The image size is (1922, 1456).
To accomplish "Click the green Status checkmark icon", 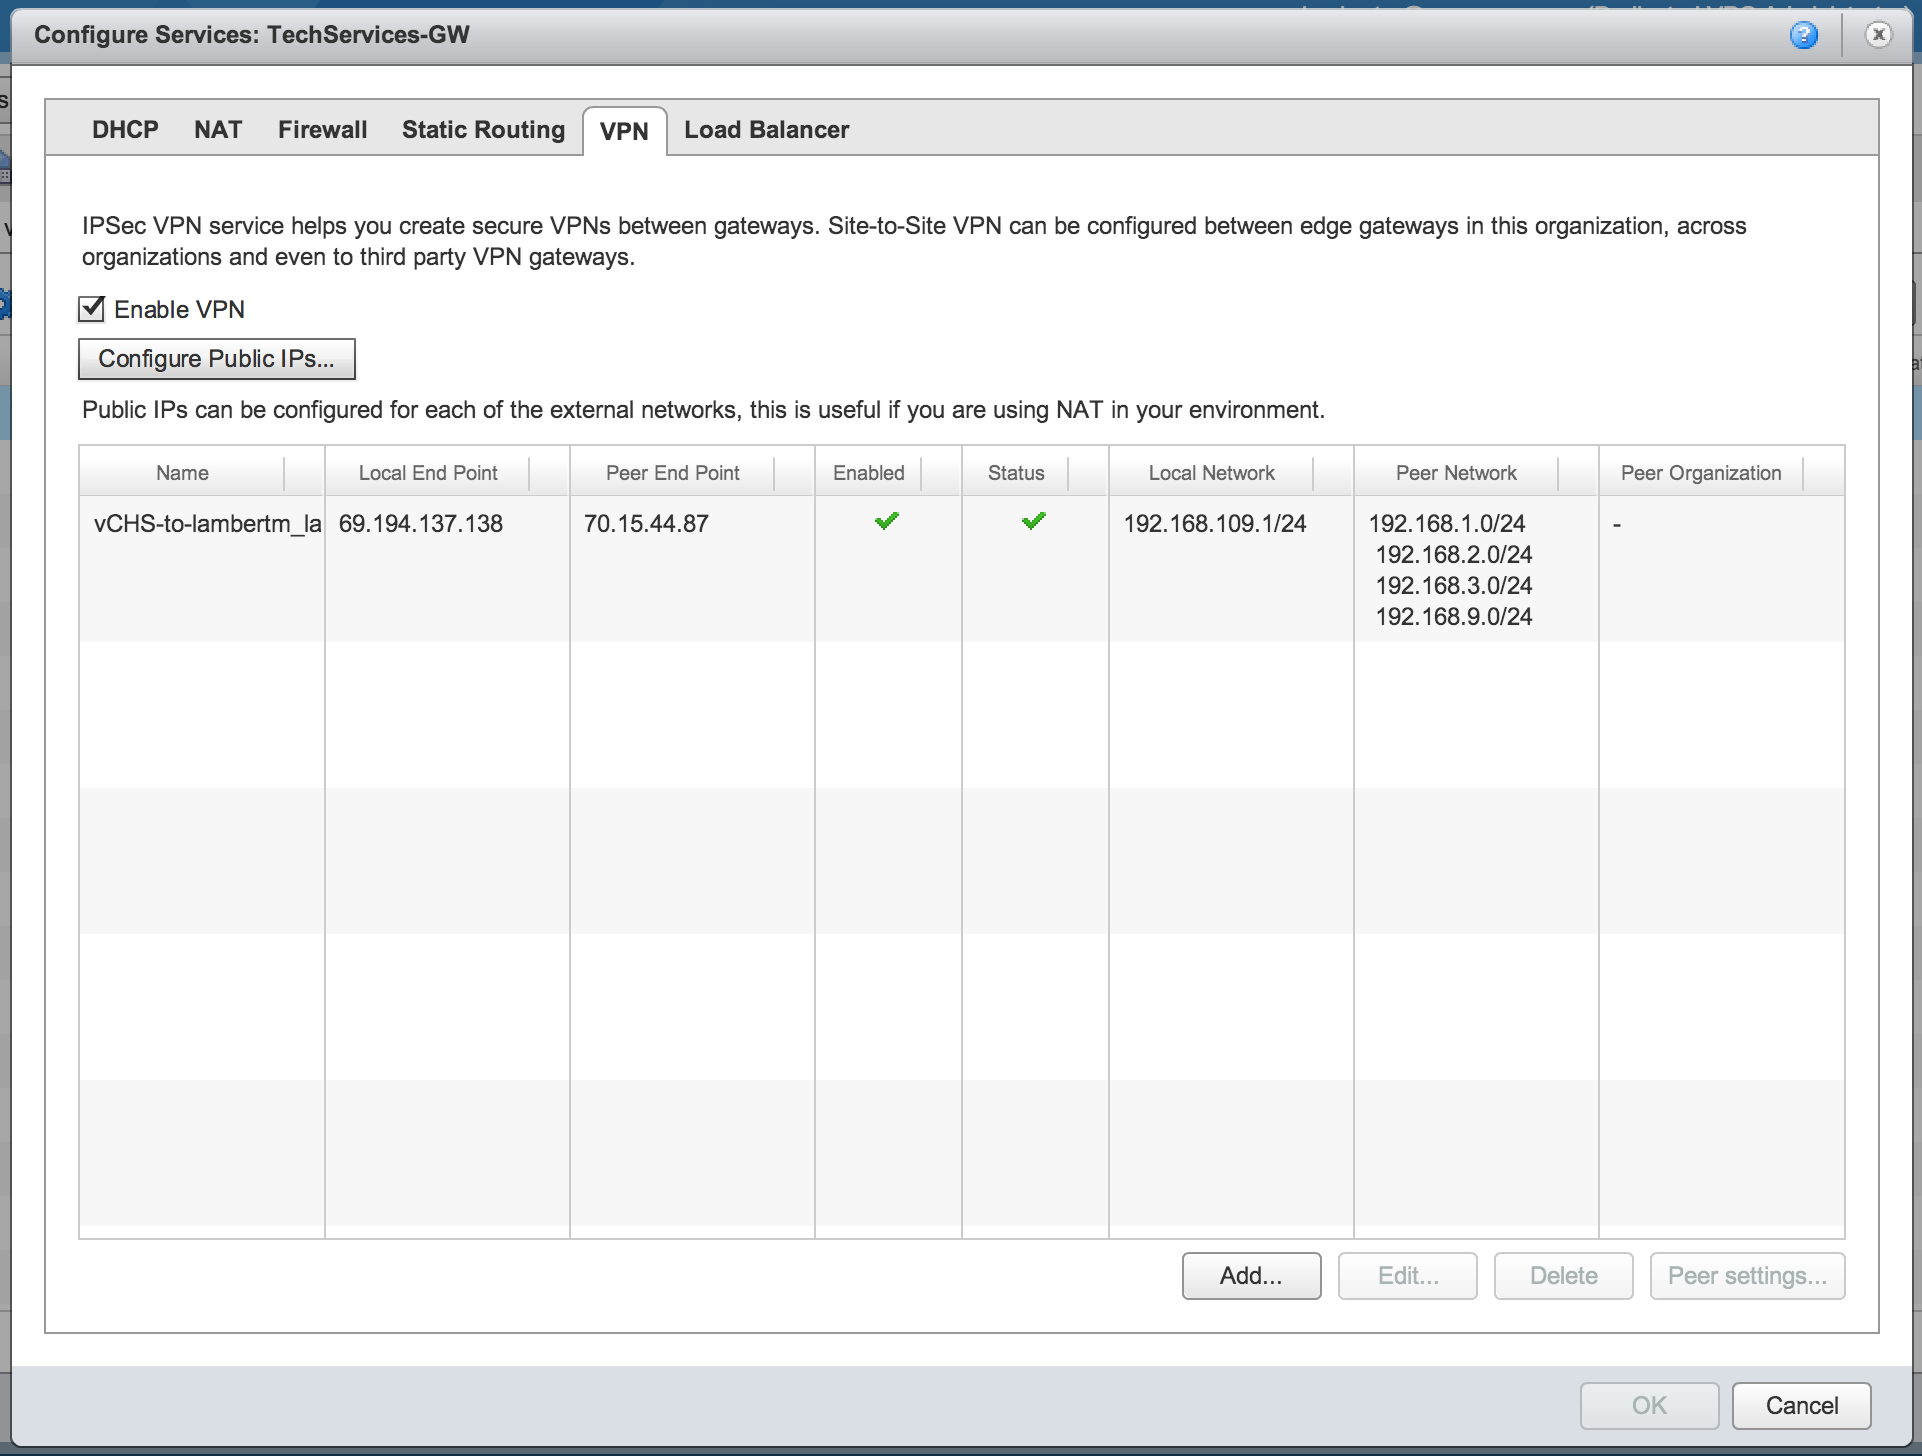I will coord(1033,521).
